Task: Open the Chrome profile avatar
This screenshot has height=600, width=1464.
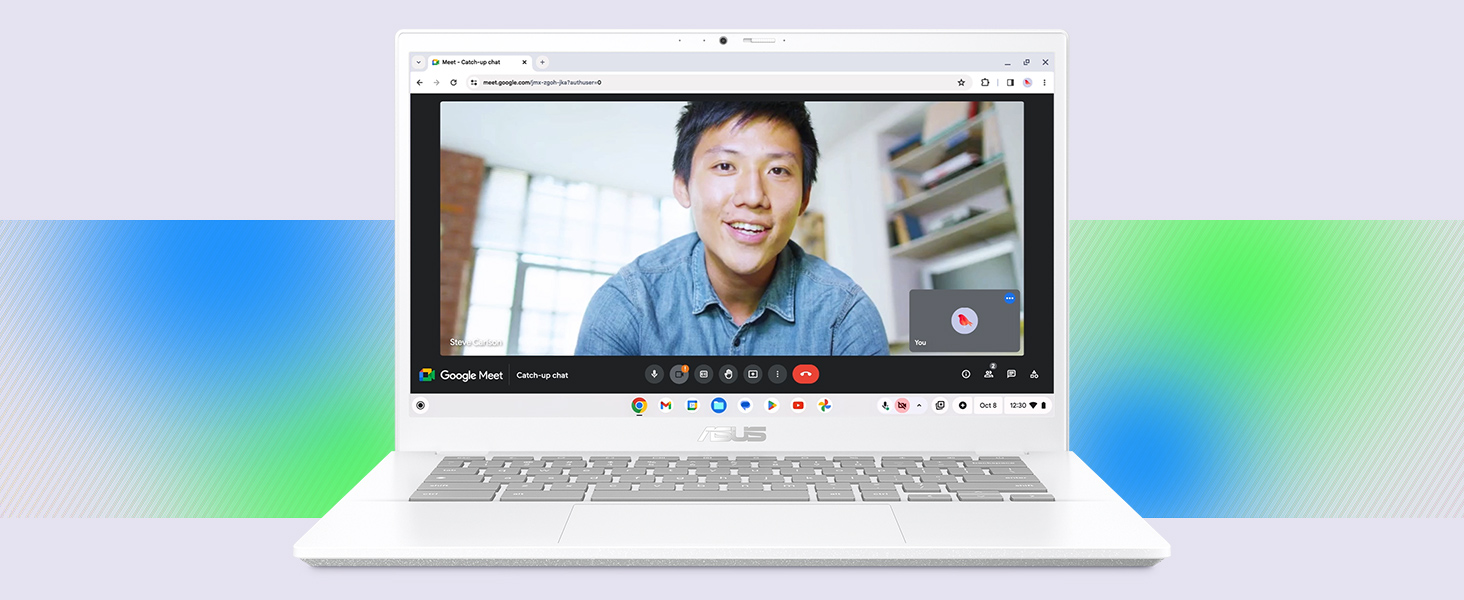Action: coord(1027,82)
